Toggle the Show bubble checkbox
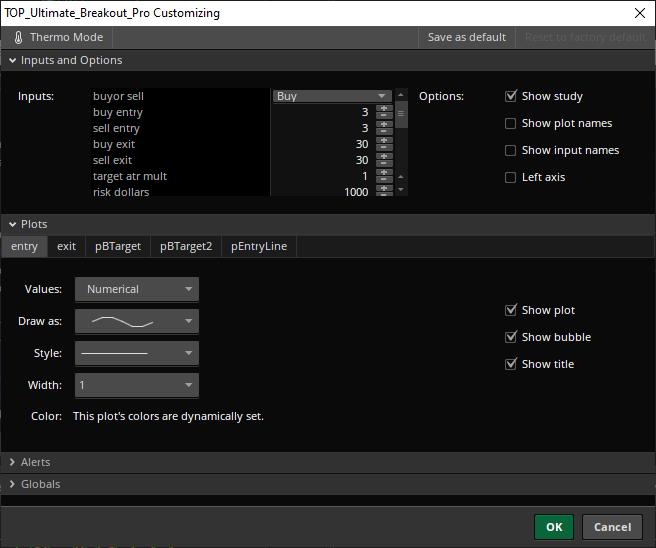 coord(511,338)
